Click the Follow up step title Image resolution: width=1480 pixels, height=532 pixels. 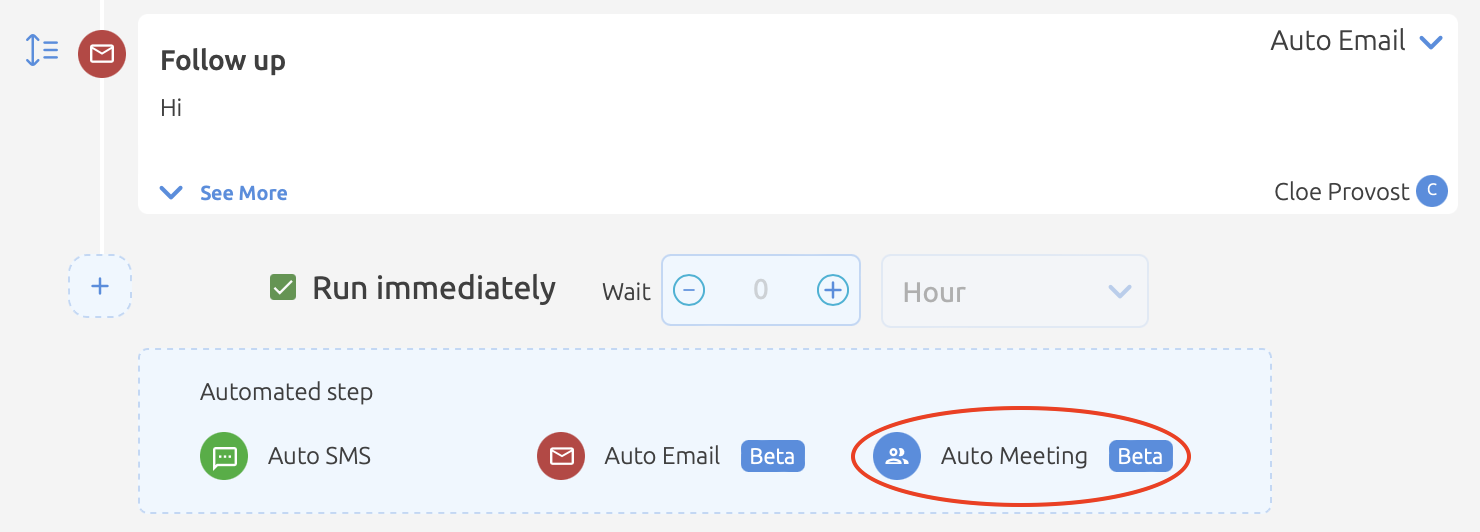tap(223, 61)
